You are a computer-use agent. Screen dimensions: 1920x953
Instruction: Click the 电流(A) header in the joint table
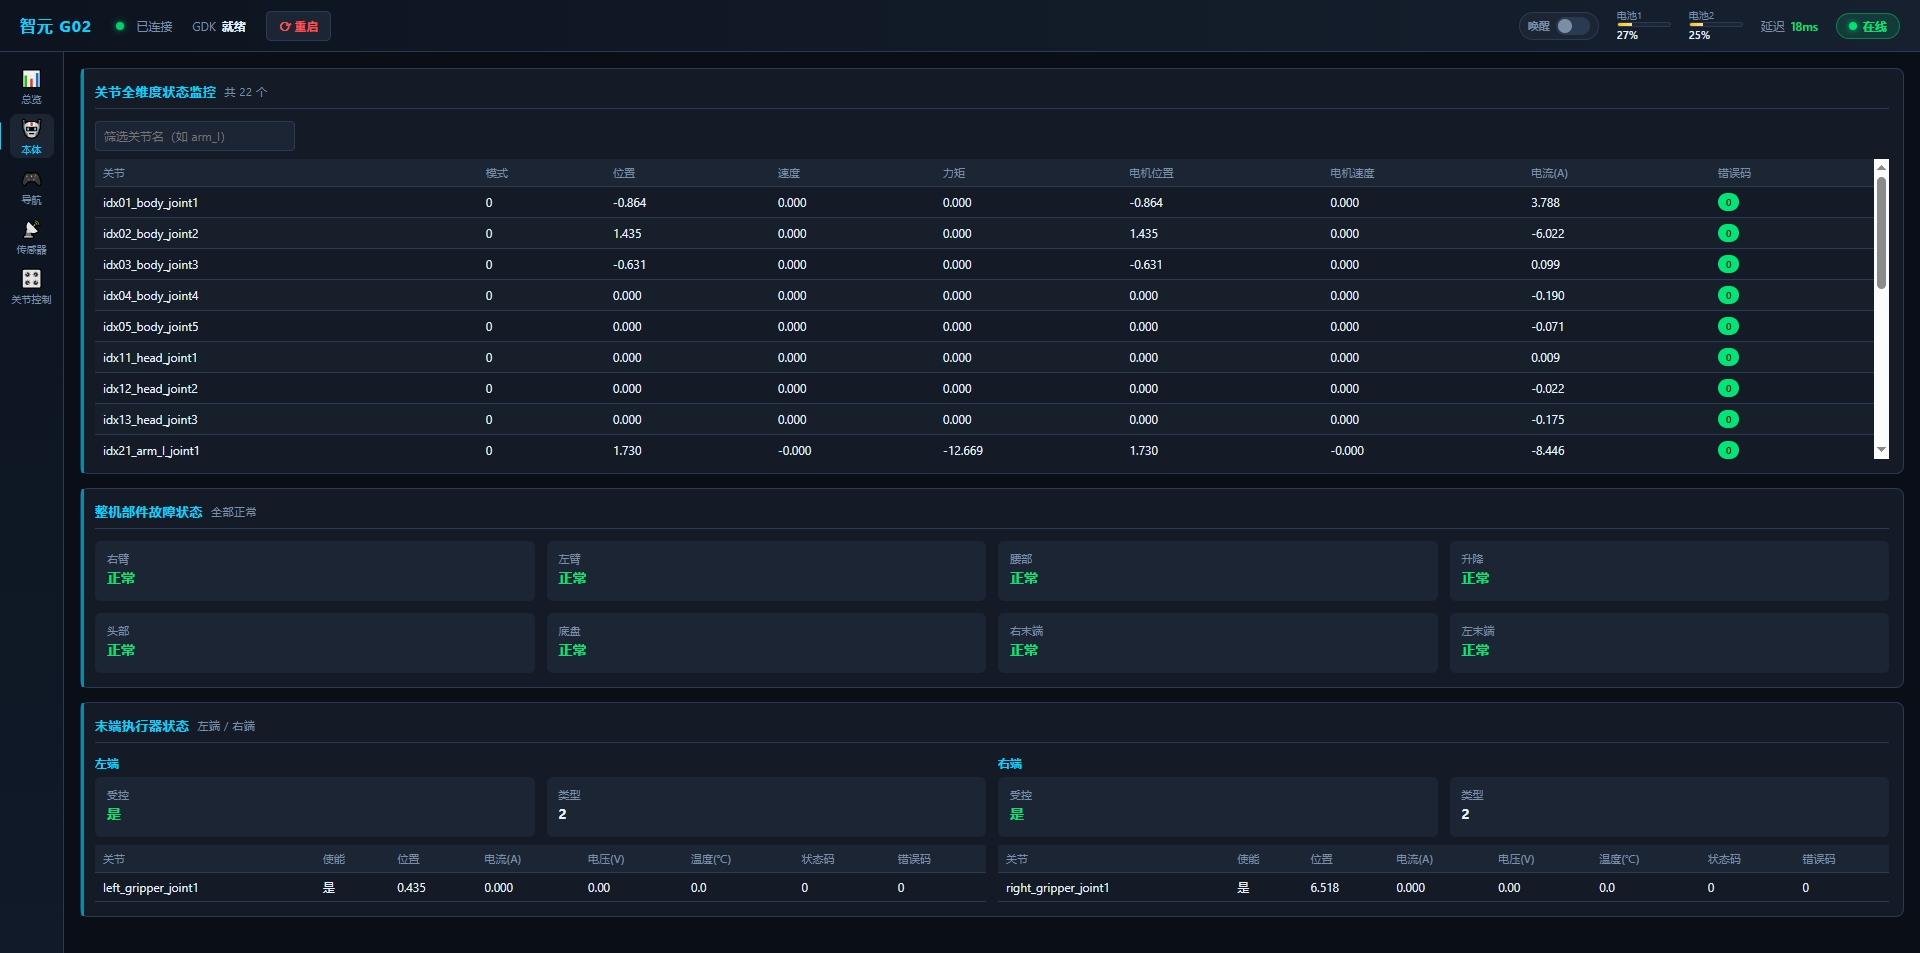point(1549,173)
